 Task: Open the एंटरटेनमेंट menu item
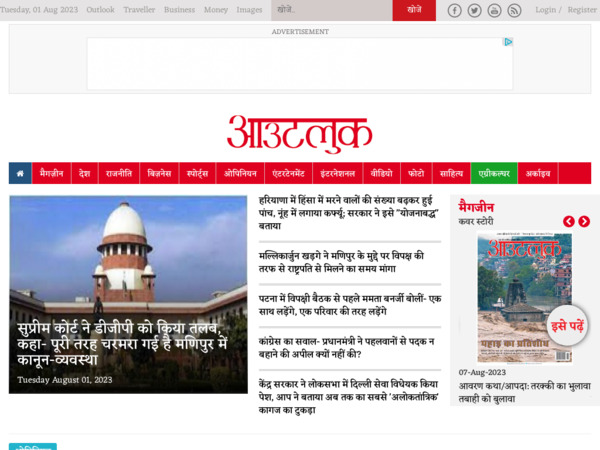click(289, 173)
